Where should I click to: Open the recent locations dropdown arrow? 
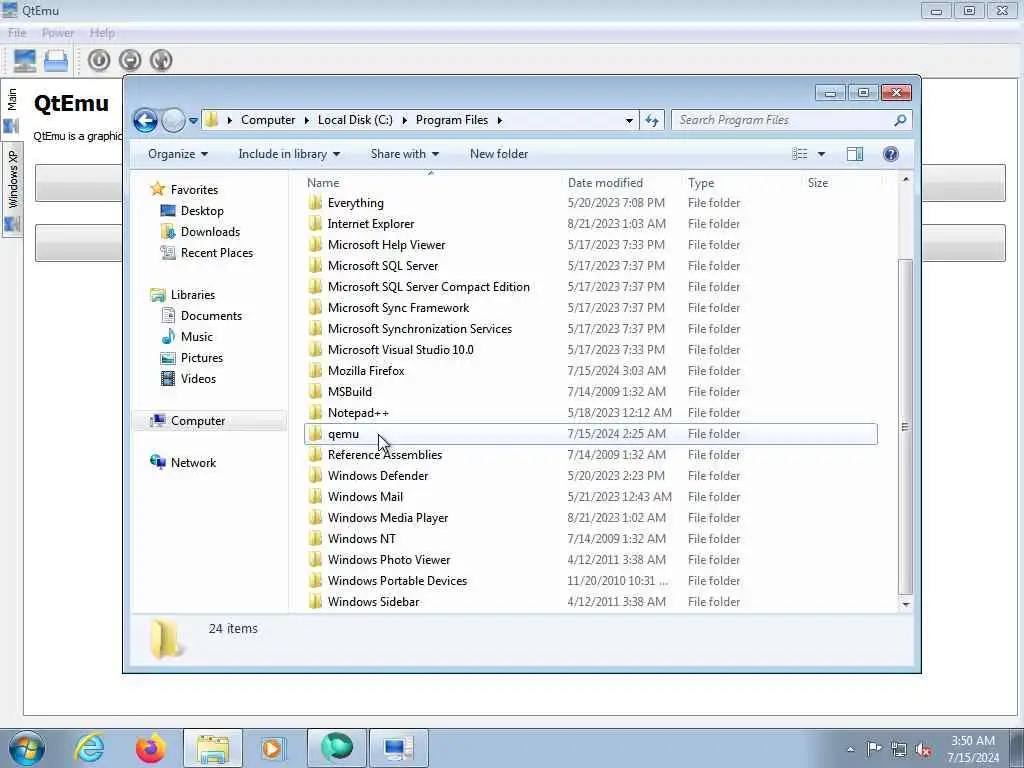pos(193,121)
